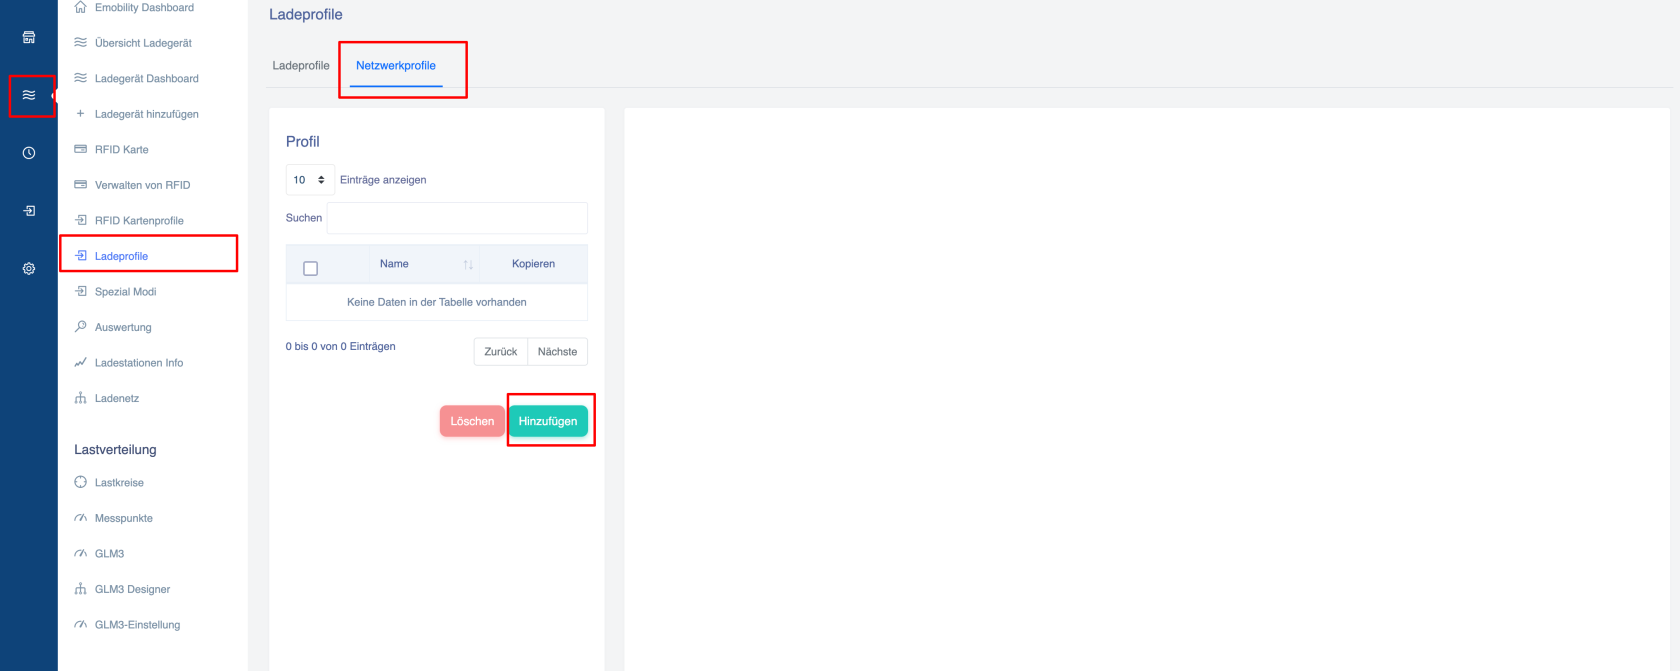Click the '0 bis 0 von 0 Einträgen' text
This screenshot has width=1680, height=671.
341,346
